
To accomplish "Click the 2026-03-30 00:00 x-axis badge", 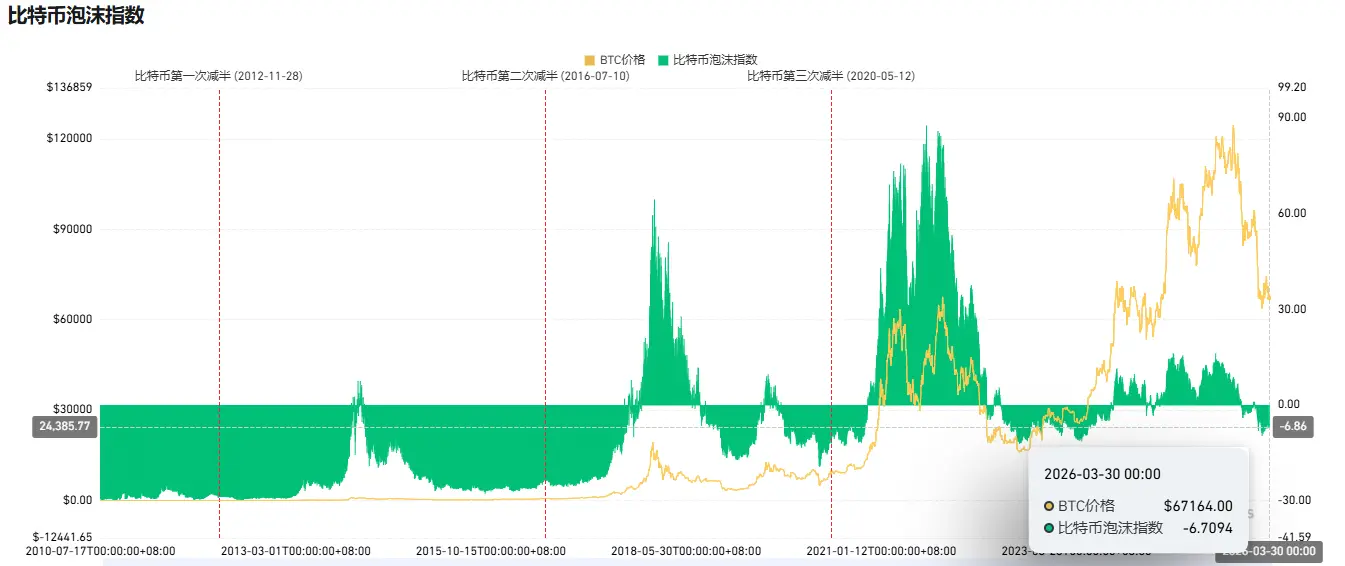I will click(x=1269, y=551).
